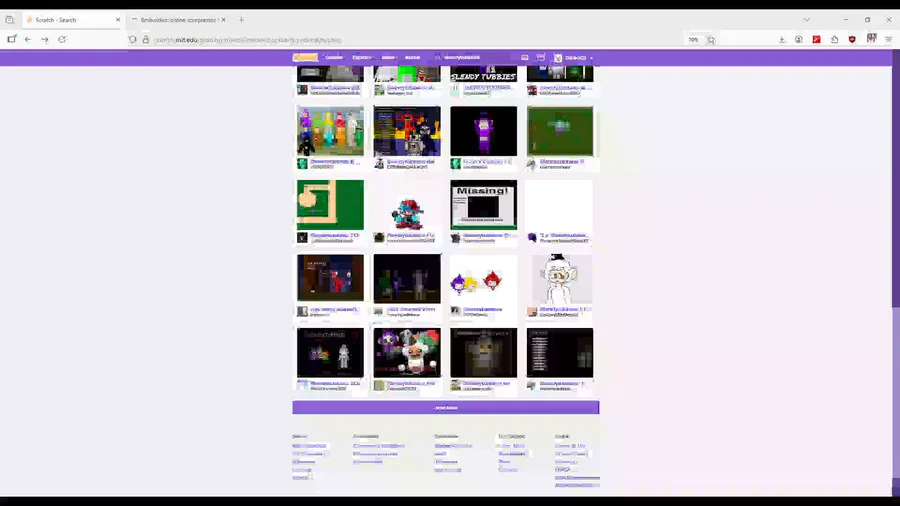The width and height of the screenshot is (900, 506).
Task: Open the Firefox downloads panel
Action: (782, 40)
